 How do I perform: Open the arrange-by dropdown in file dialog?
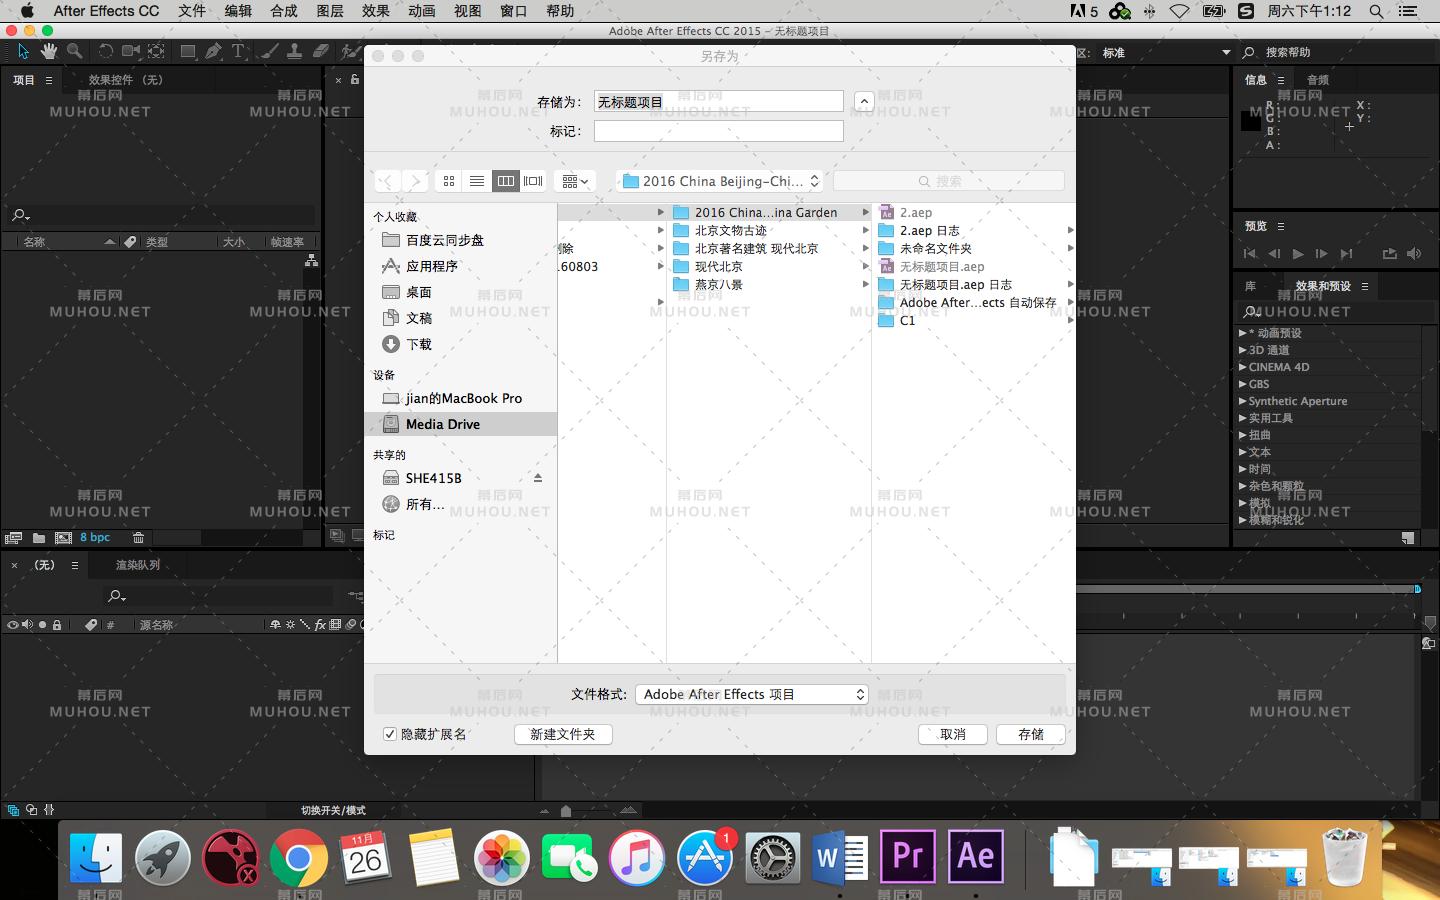point(575,181)
